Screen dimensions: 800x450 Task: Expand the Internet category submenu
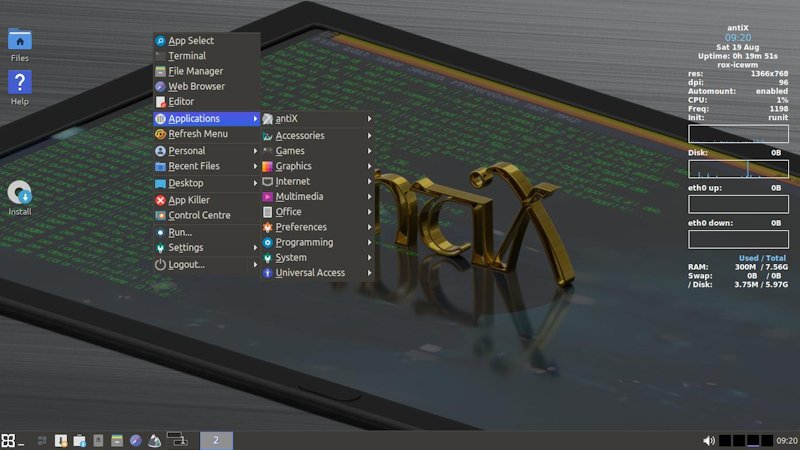(317, 181)
